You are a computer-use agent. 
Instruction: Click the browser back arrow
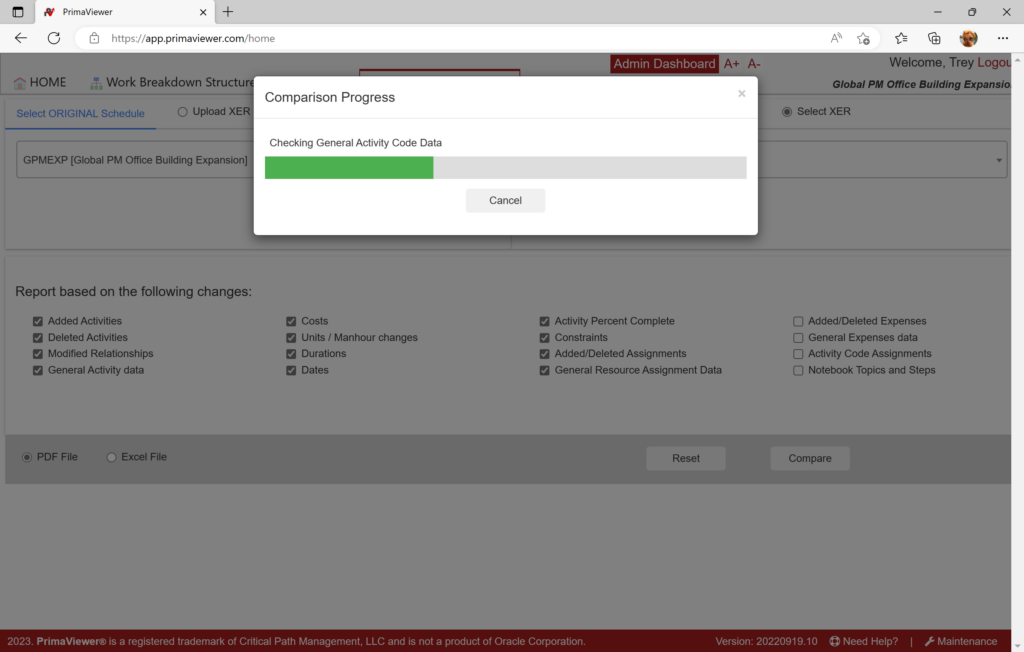pyautogui.click(x=21, y=38)
